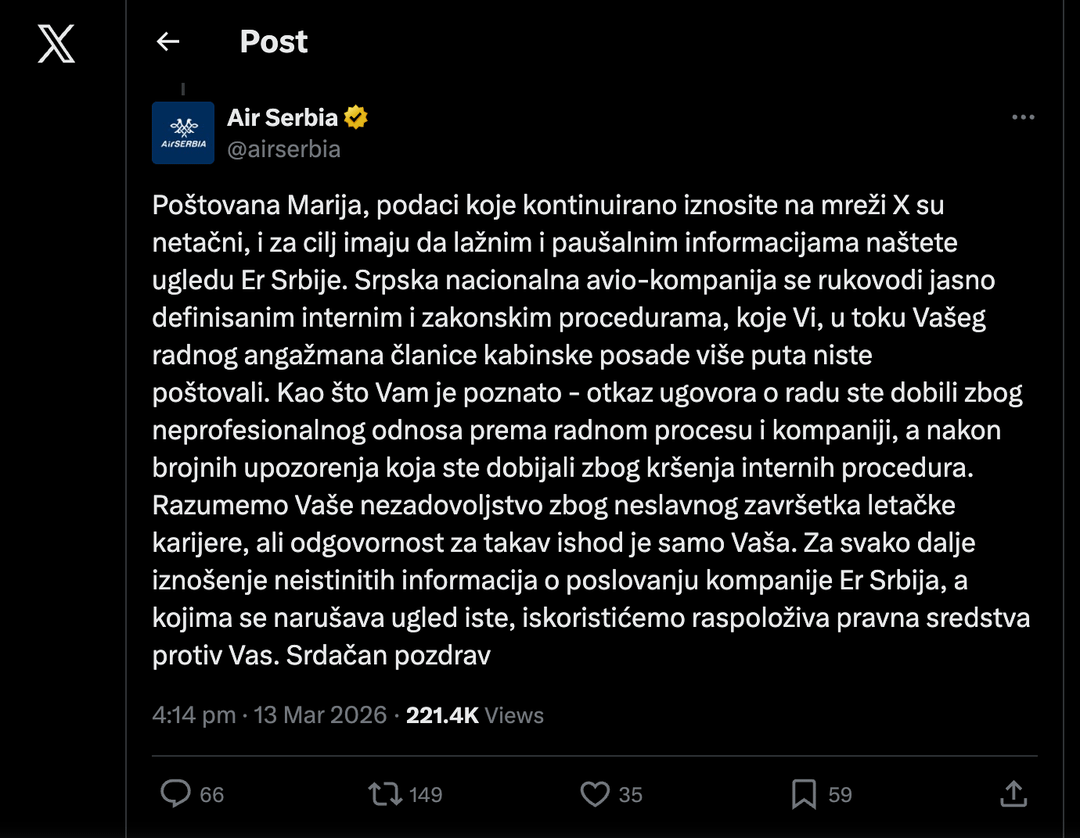This screenshot has width=1080, height=838.
Task: Click the Air Serbia display name
Action: click(282, 118)
